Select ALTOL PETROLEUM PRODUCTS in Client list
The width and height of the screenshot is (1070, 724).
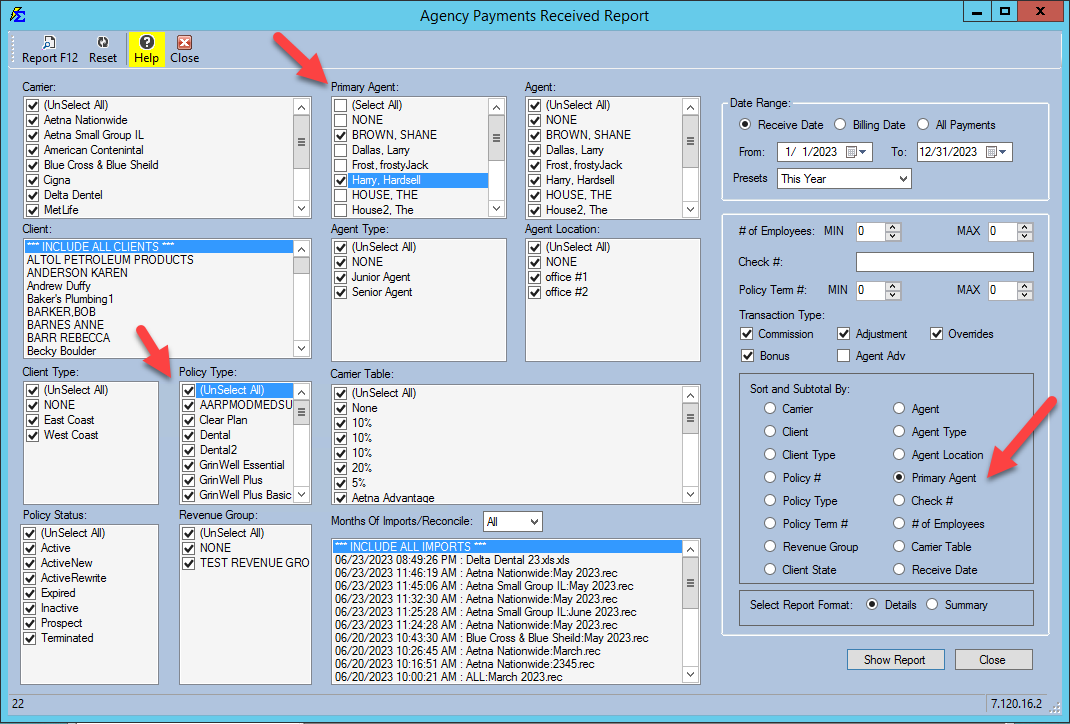tap(110, 260)
